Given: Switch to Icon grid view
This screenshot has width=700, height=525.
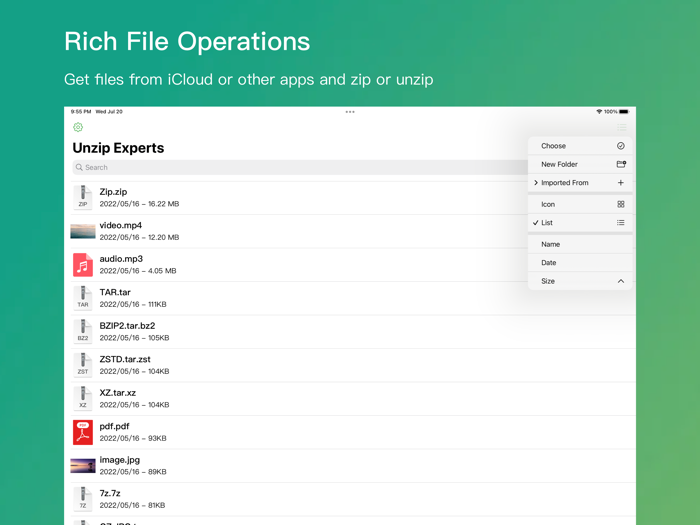Looking at the screenshot, I should [580, 204].
